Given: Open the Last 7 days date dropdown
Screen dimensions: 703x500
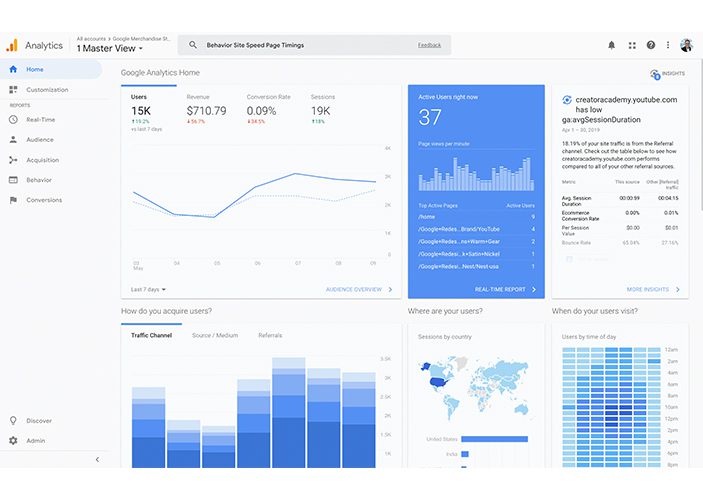Looking at the screenshot, I should pos(148,290).
